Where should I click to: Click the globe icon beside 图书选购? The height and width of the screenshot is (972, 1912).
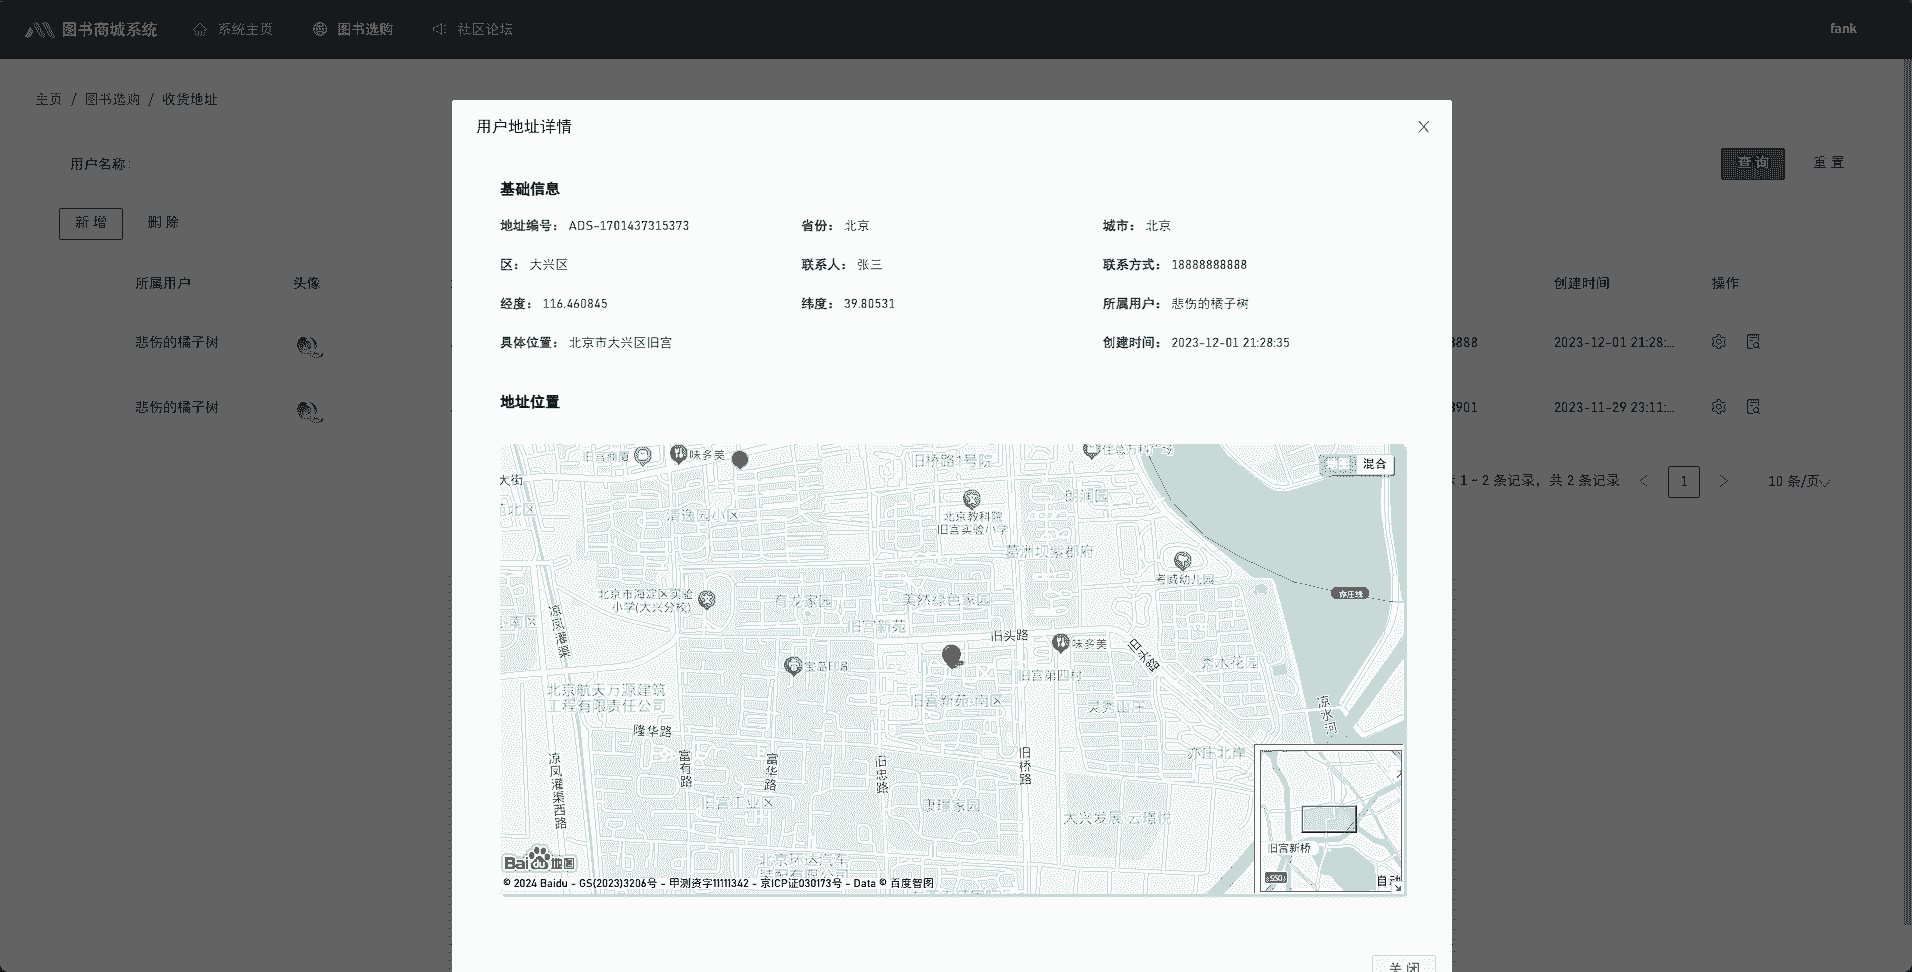pyautogui.click(x=318, y=29)
